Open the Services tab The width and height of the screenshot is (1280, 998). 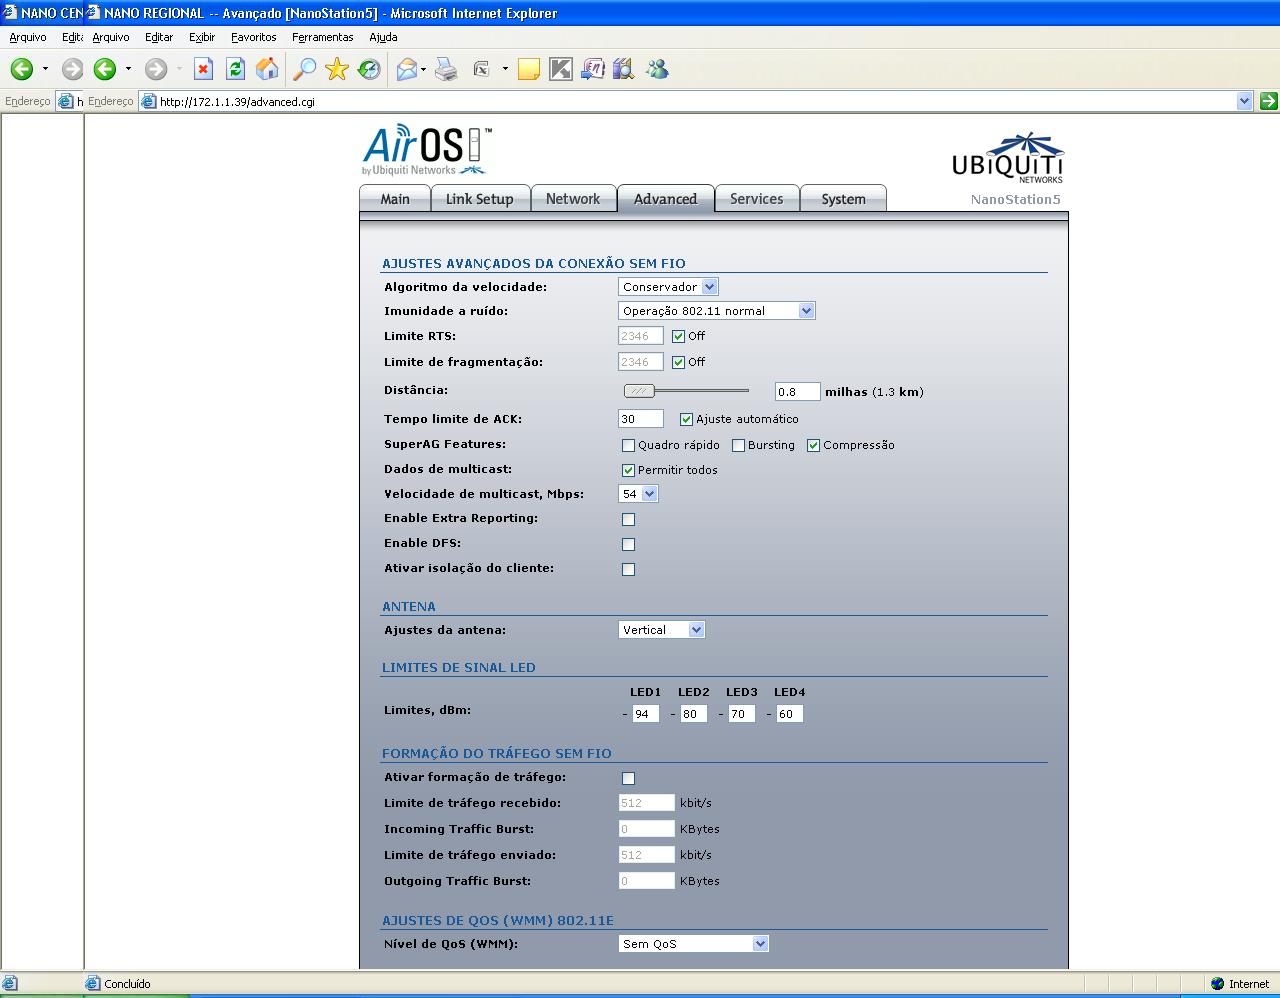[757, 199]
